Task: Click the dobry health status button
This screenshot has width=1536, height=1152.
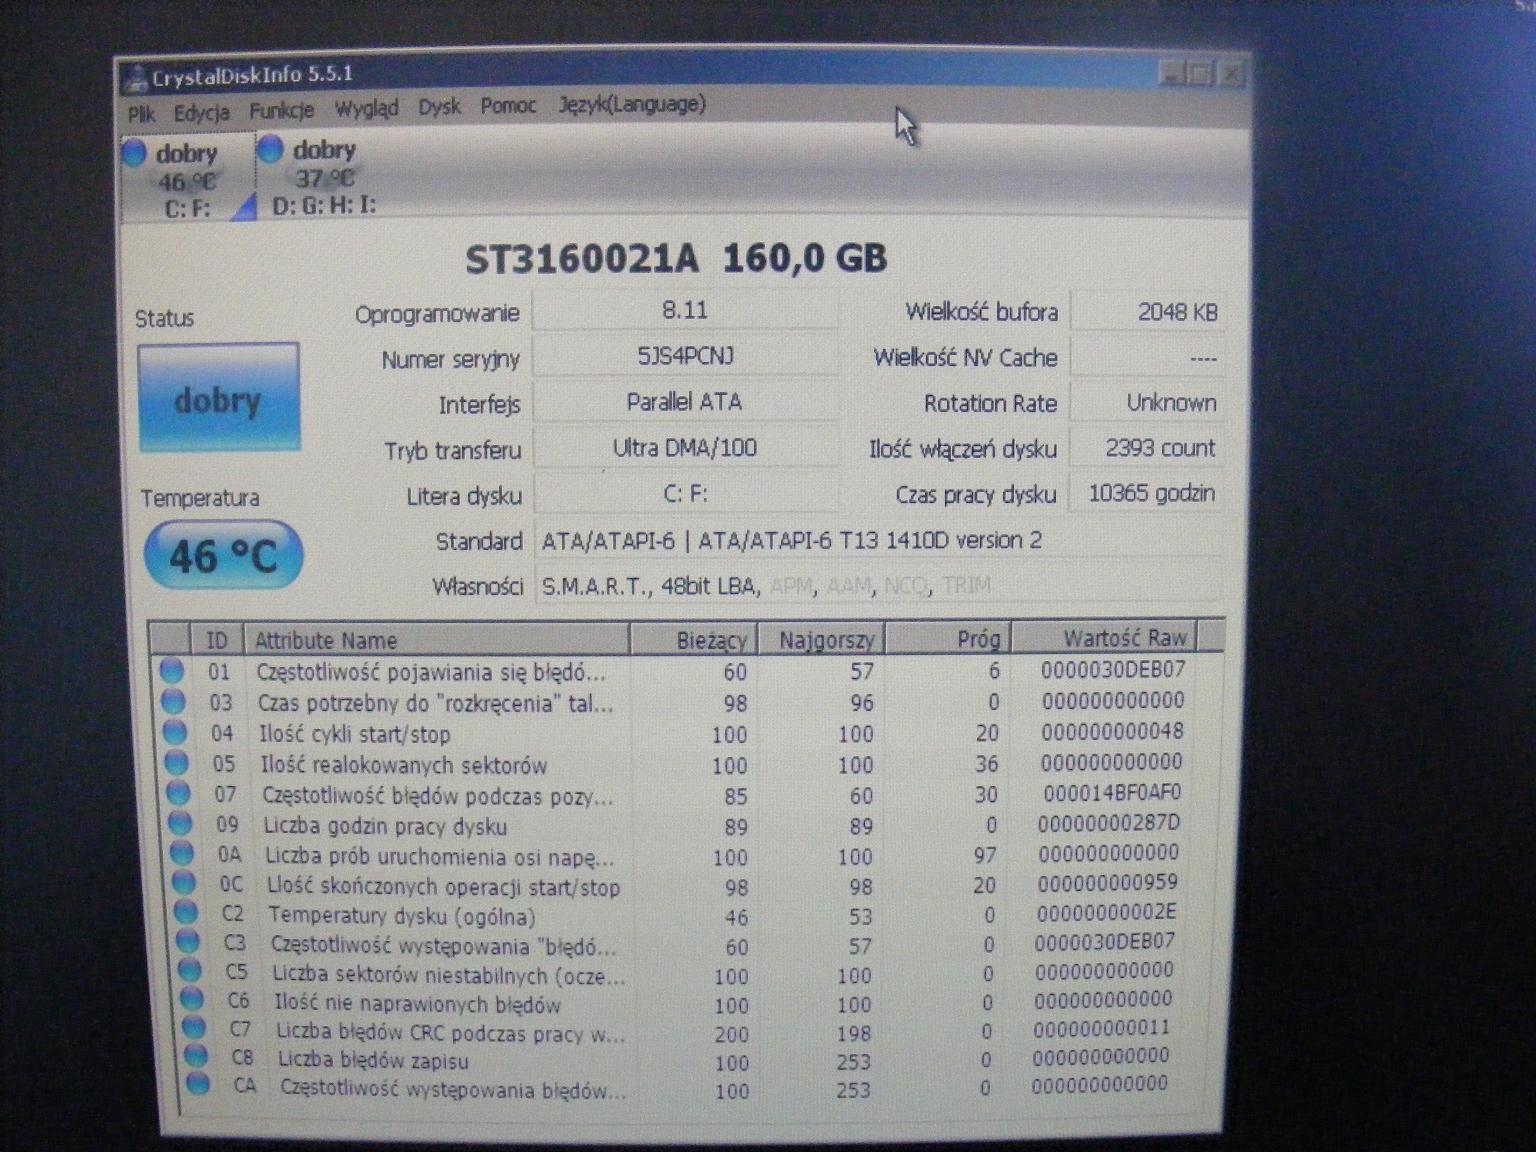Action: tap(218, 398)
